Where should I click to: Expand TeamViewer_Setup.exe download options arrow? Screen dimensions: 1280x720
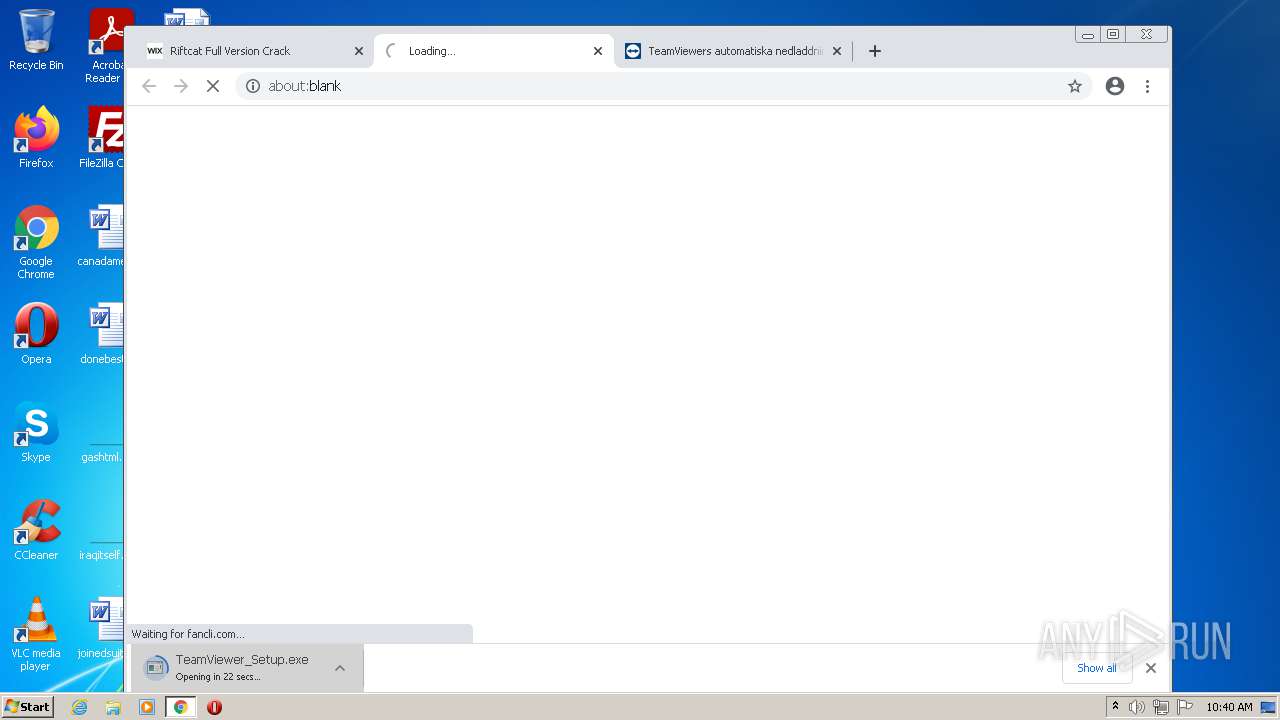click(x=340, y=668)
